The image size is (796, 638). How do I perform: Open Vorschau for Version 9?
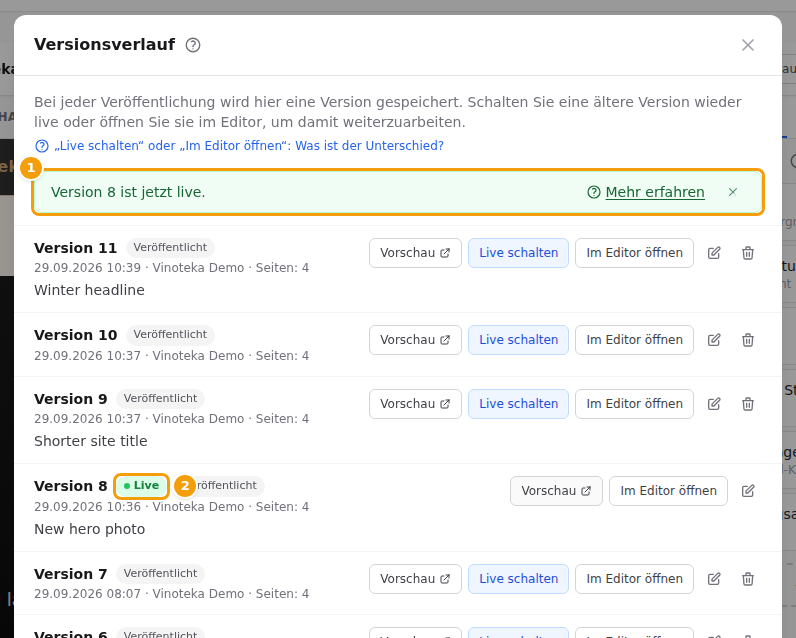tap(415, 404)
